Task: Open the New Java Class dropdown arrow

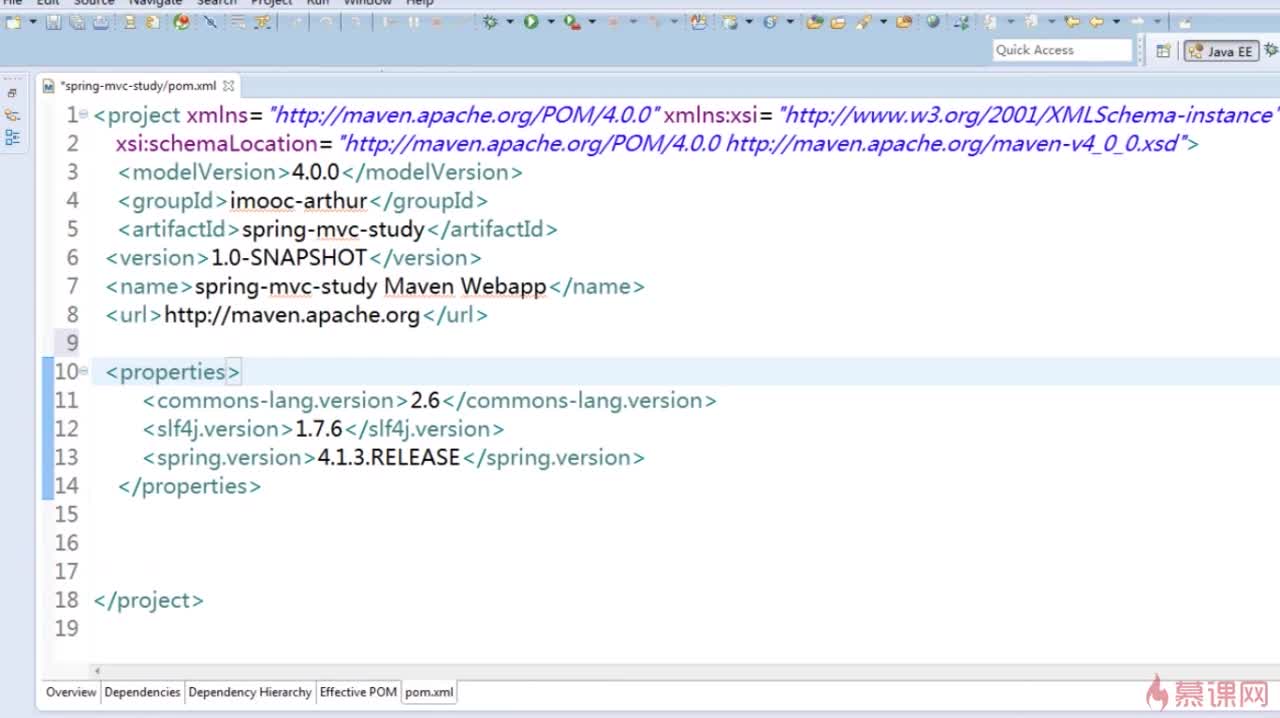Action: [x=790, y=21]
